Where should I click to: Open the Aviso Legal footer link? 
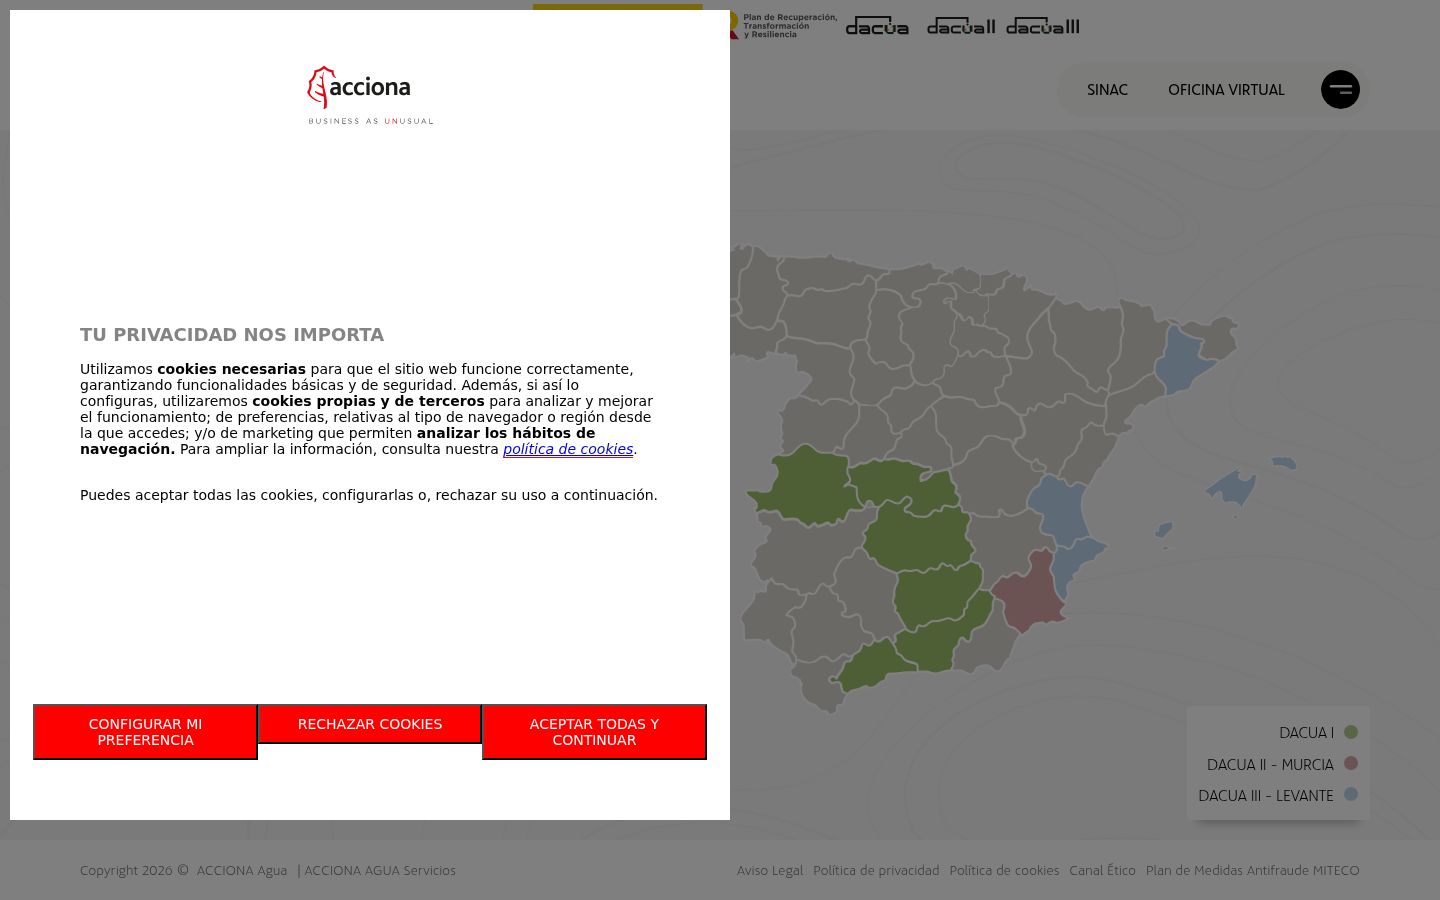tap(770, 871)
